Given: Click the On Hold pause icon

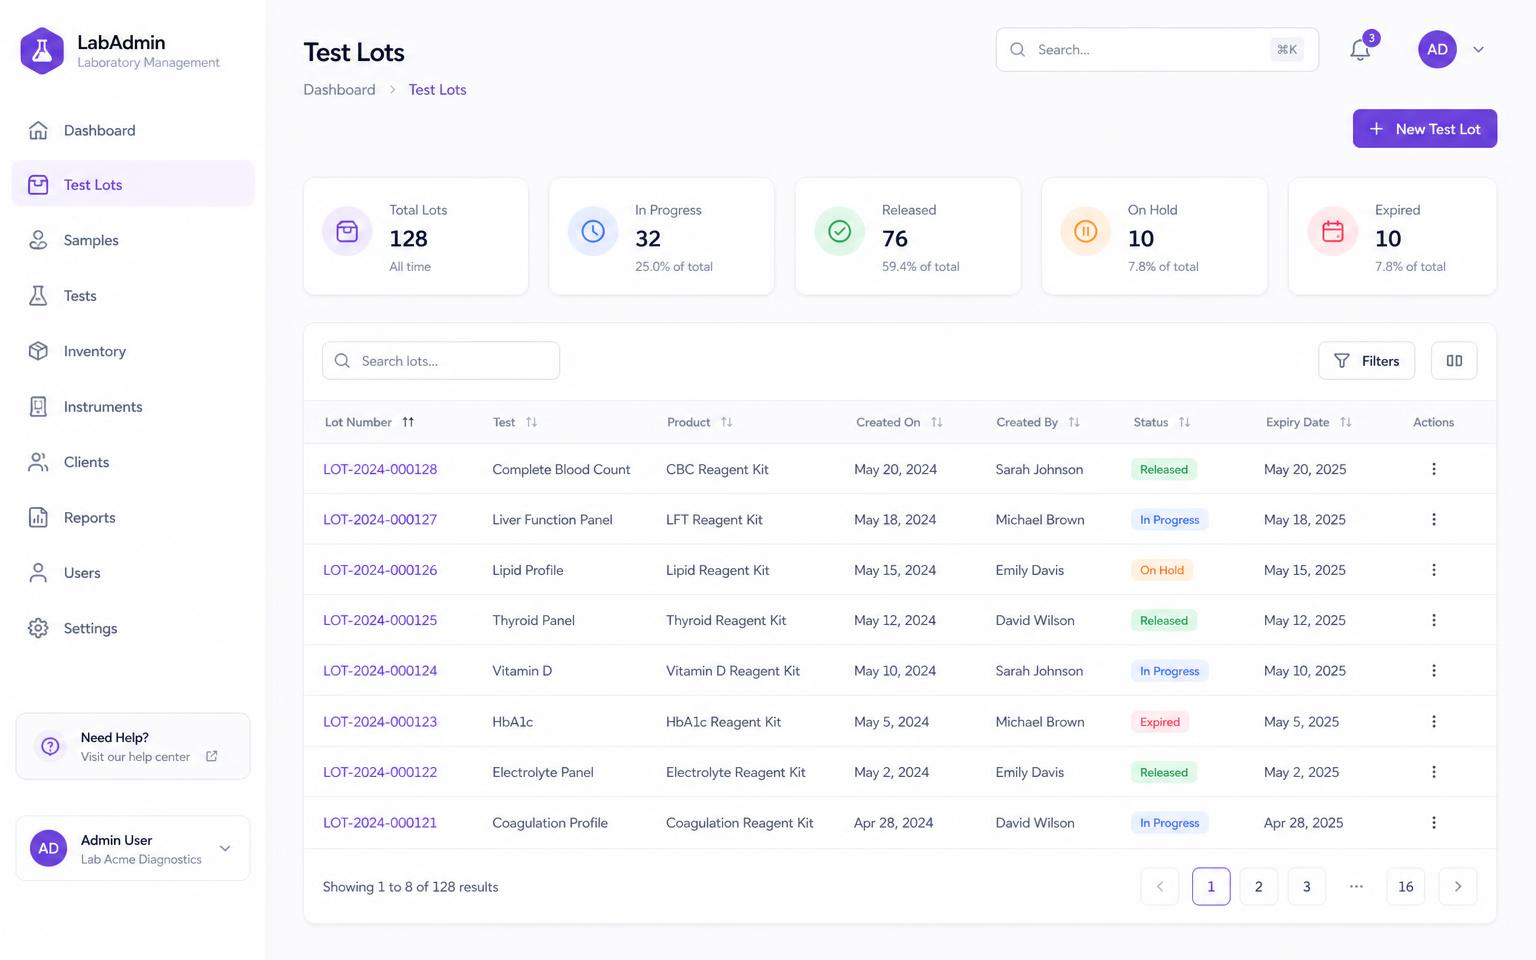Looking at the screenshot, I should [1086, 232].
